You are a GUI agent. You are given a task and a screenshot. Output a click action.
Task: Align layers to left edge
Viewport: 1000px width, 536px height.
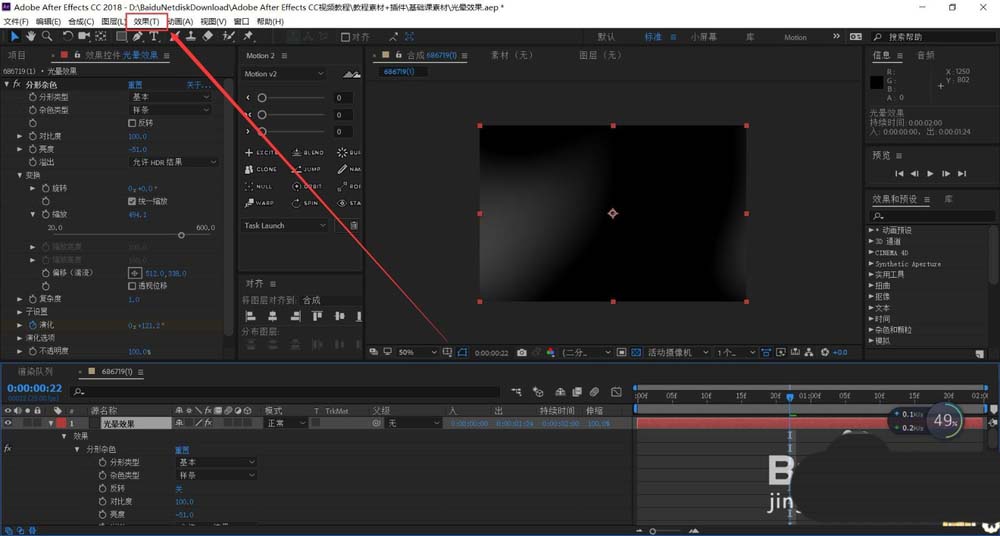[x=253, y=316]
